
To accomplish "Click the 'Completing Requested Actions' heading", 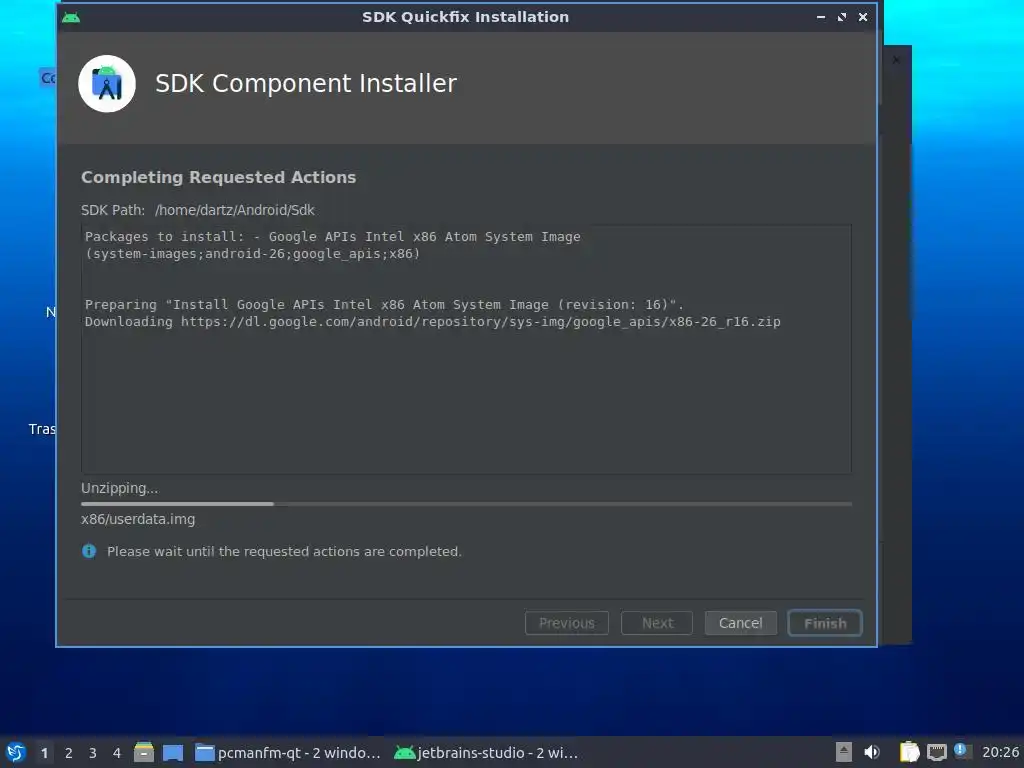I will click(x=219, y=178).
